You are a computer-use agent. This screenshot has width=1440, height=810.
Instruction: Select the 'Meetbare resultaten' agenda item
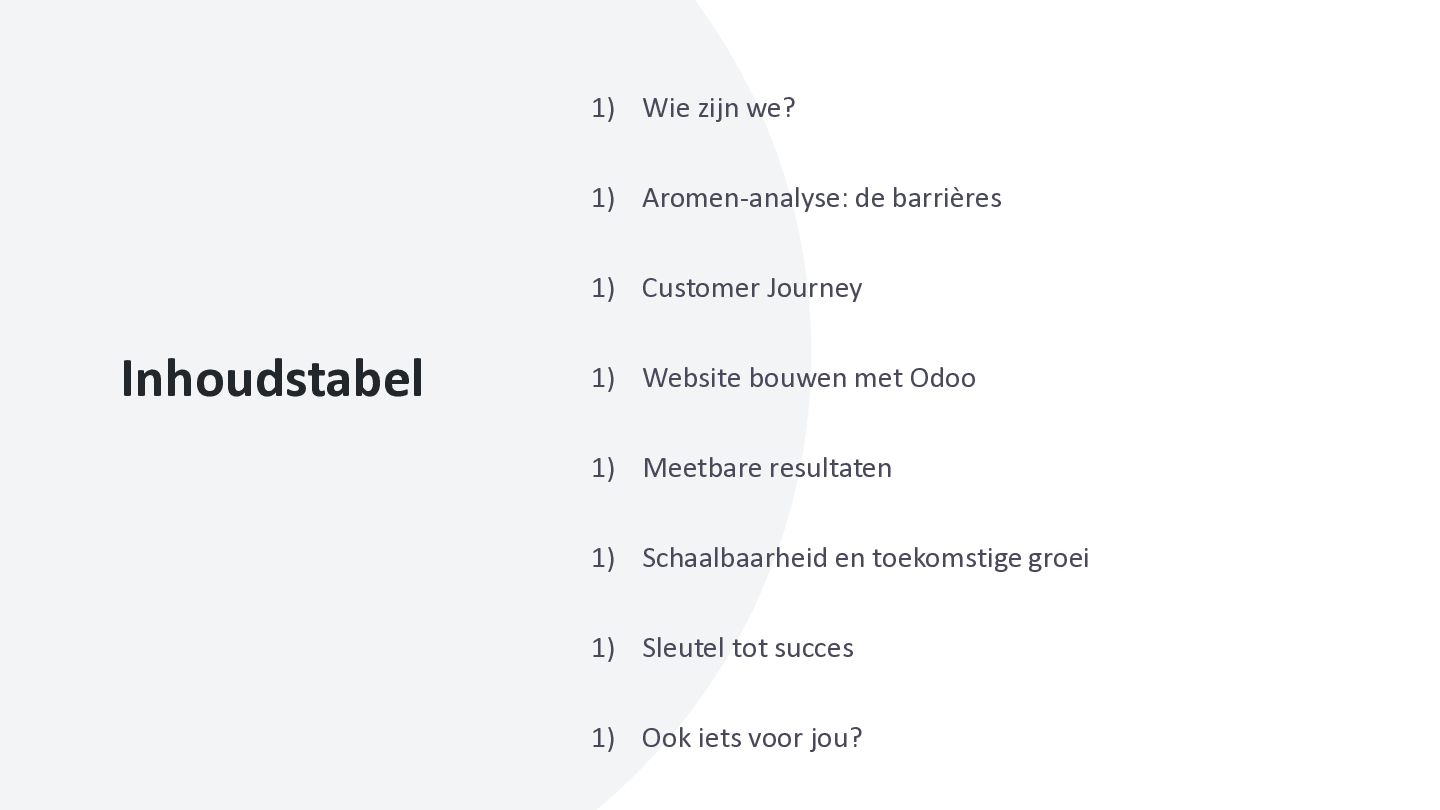click(x=766, y=468)
